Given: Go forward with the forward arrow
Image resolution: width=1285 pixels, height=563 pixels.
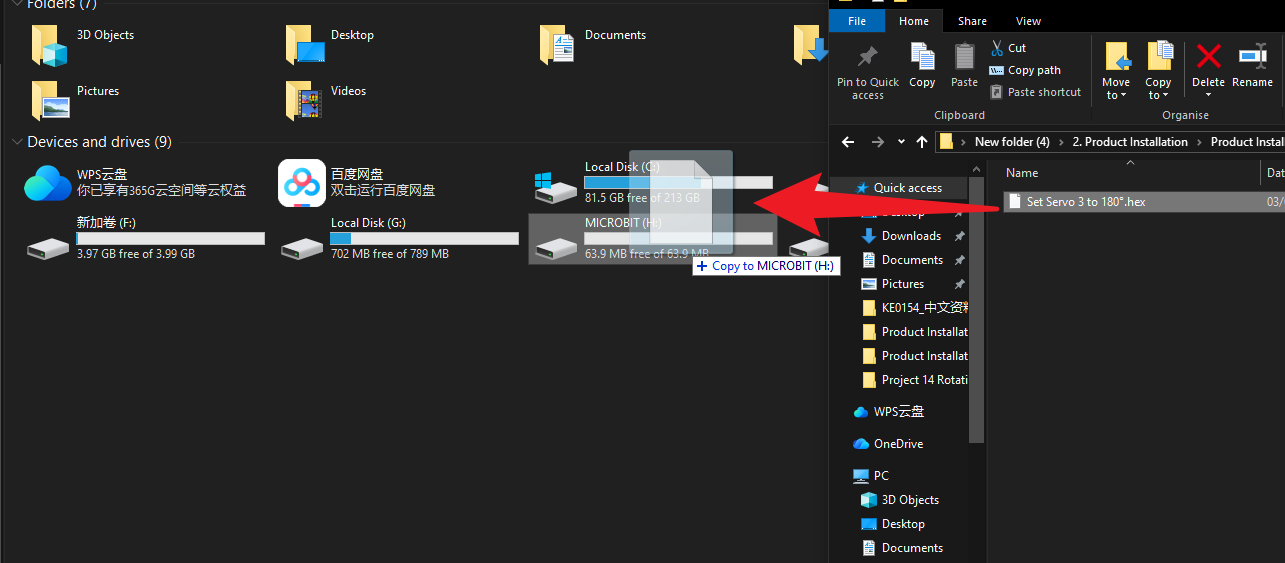Looking at the screenshot, I should pyautogui.click(x=878, y=142).
